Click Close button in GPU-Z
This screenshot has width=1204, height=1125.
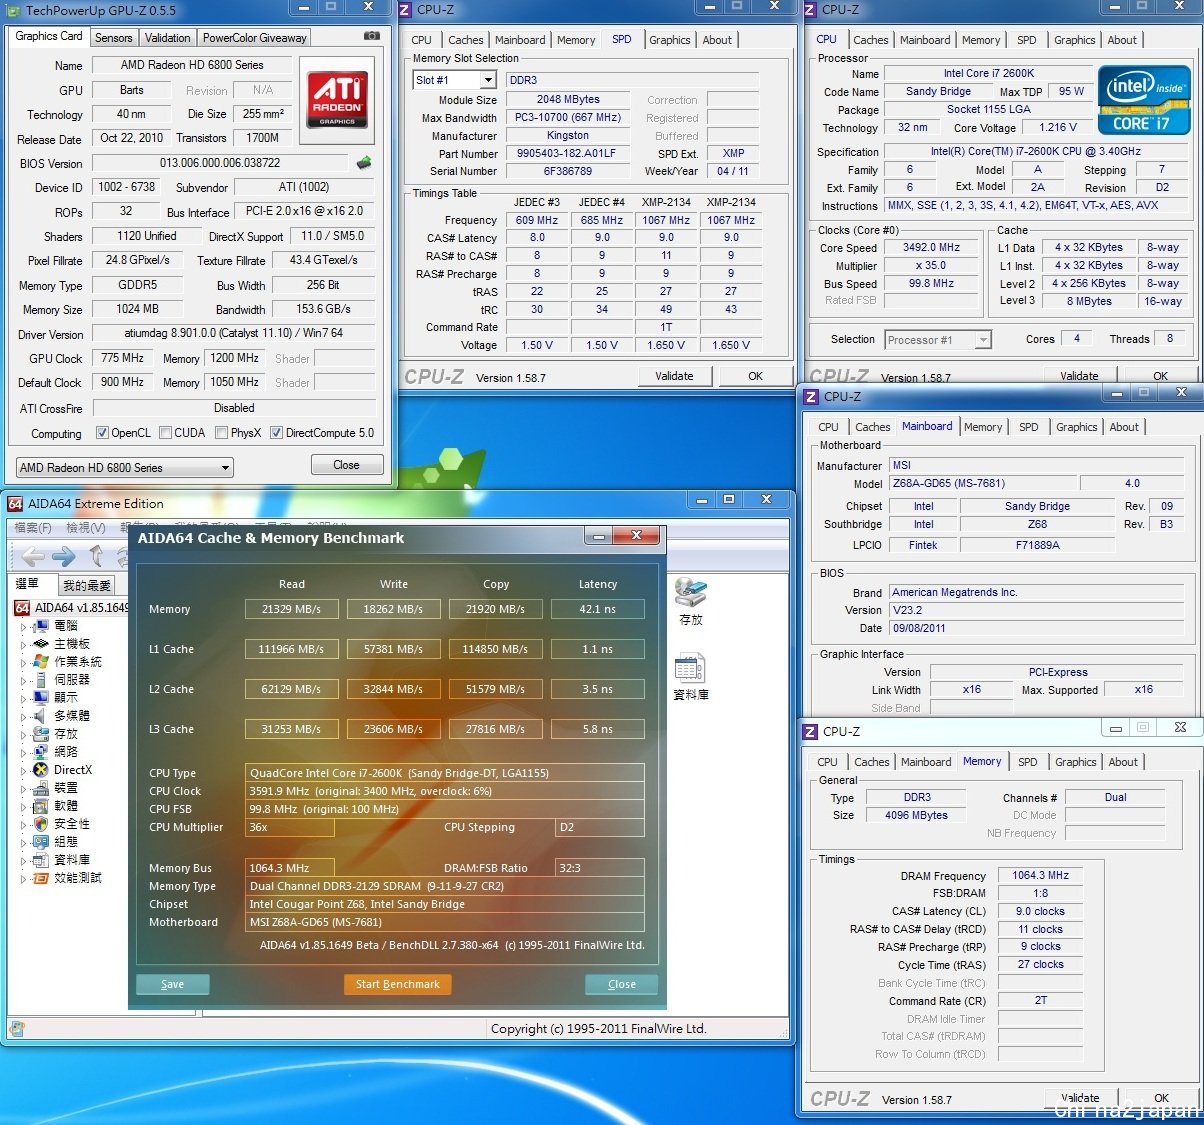click(346, 465)
